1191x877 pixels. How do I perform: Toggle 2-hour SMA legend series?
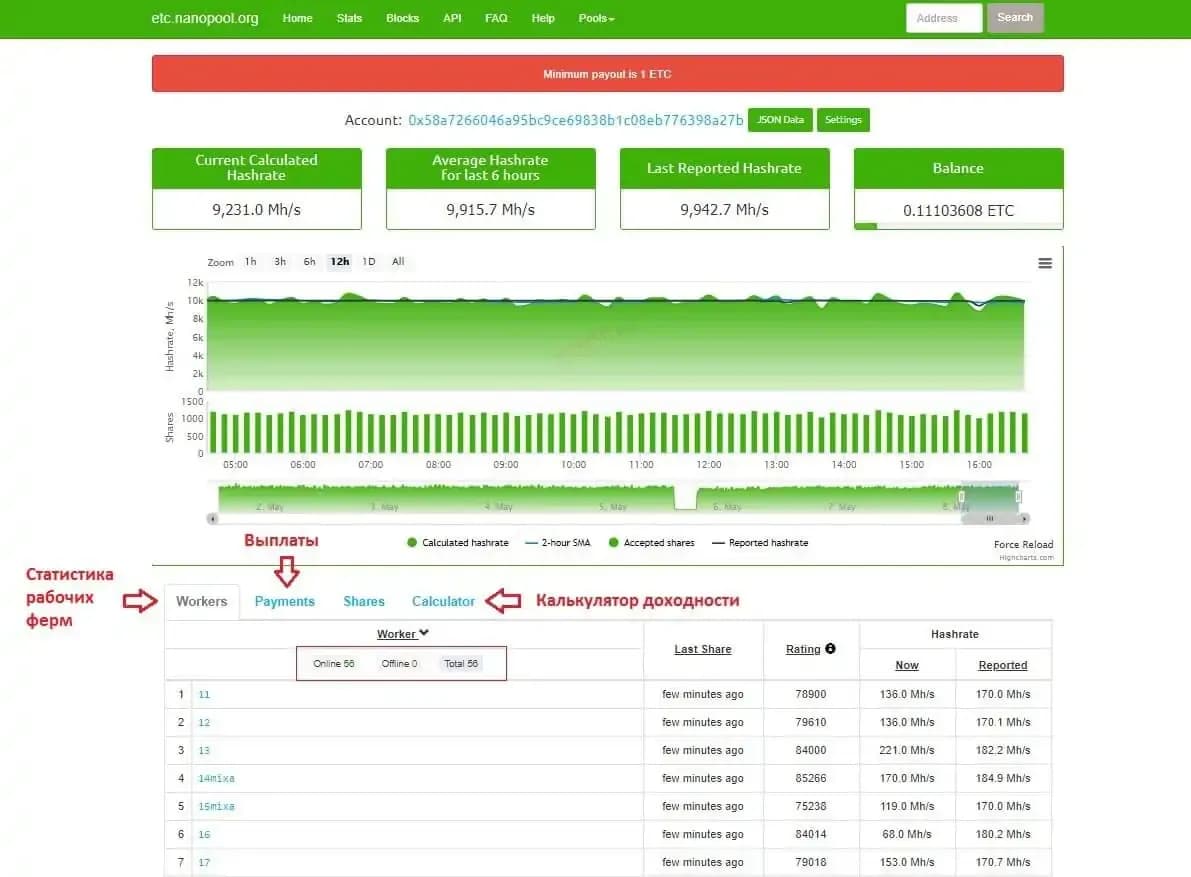pyautogui.click(x=558, y=543)
